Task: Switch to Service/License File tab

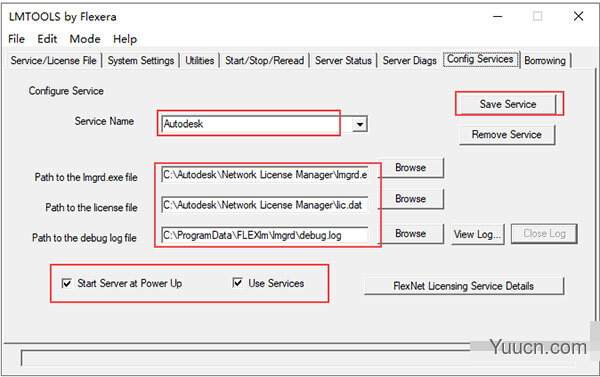Action: pos(54,60)
